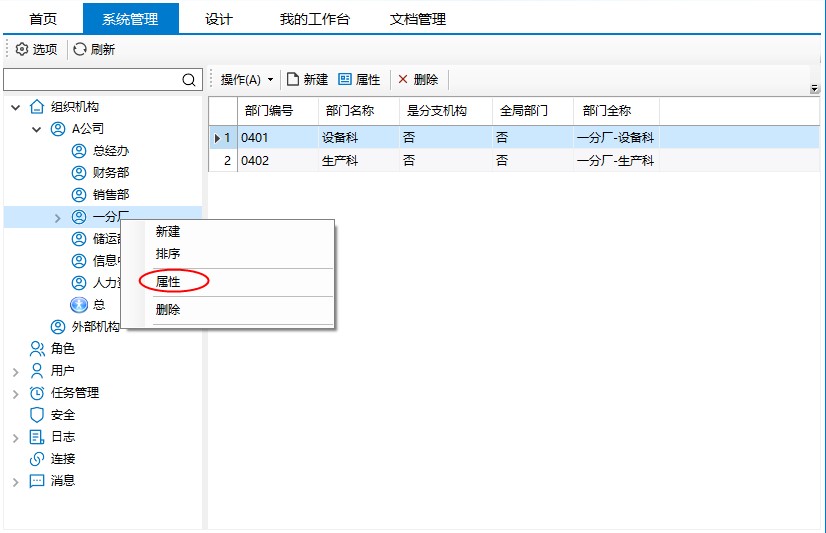Viewport: 826px width, 533px height.
Task: Choose 删除 in context menu
Action: click(x=168, y=309)
